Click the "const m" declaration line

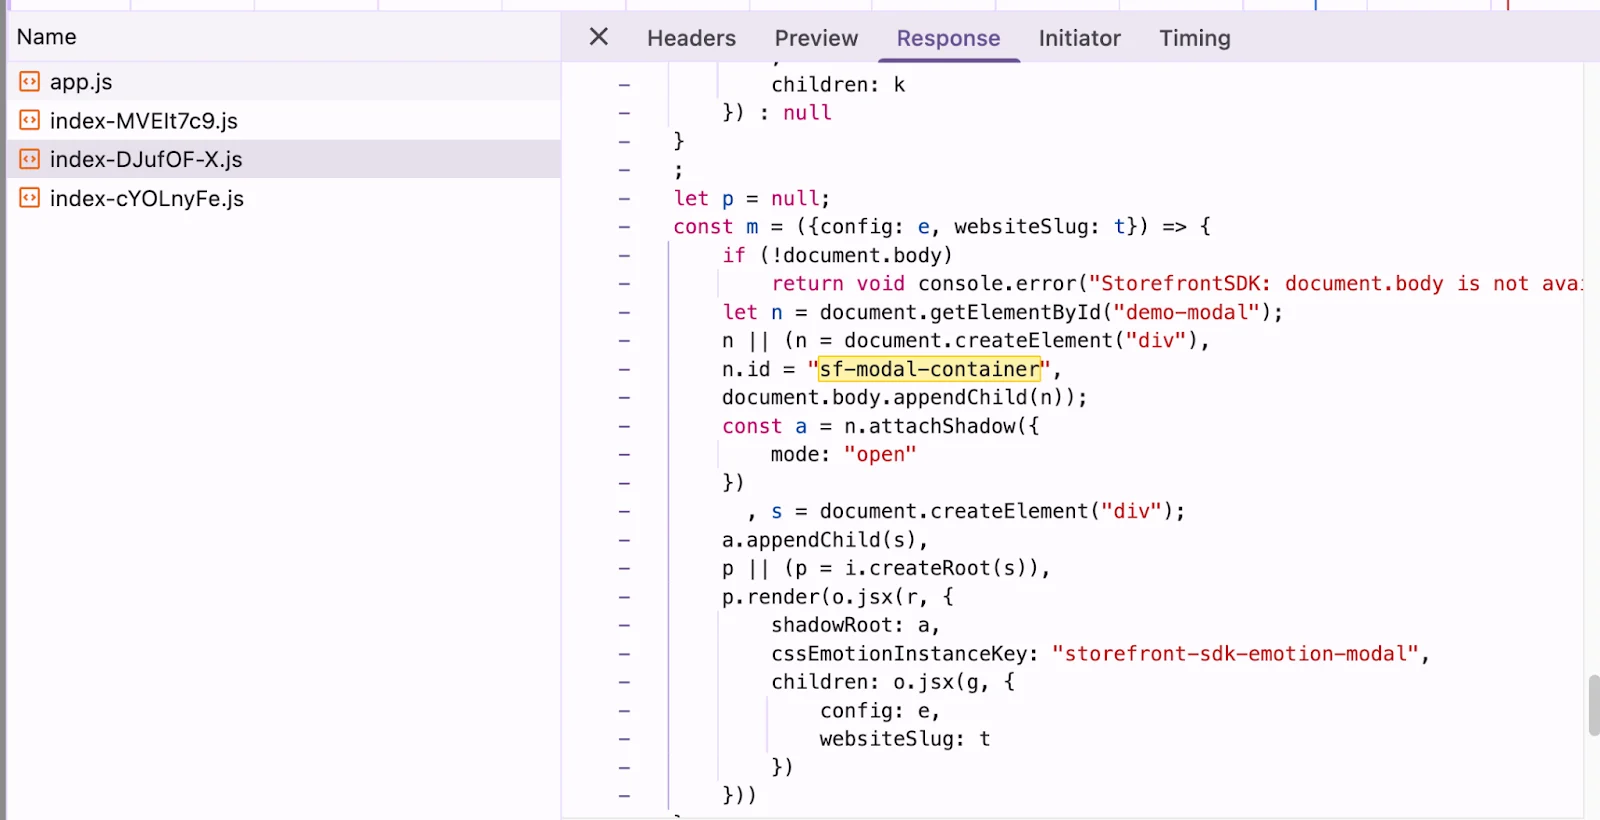[x=942, y=227]
